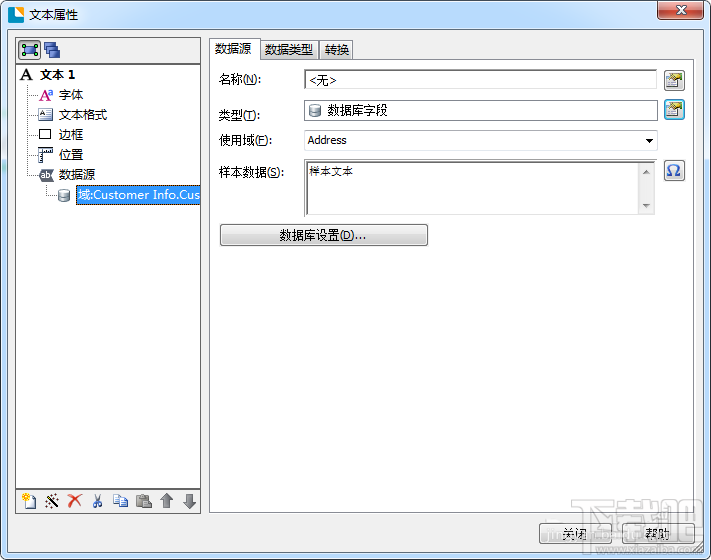Viewport: 711px width, 560px height.
Task: Select the 域:Customer Info.Cus data field item
Action: tap(138, 195)
